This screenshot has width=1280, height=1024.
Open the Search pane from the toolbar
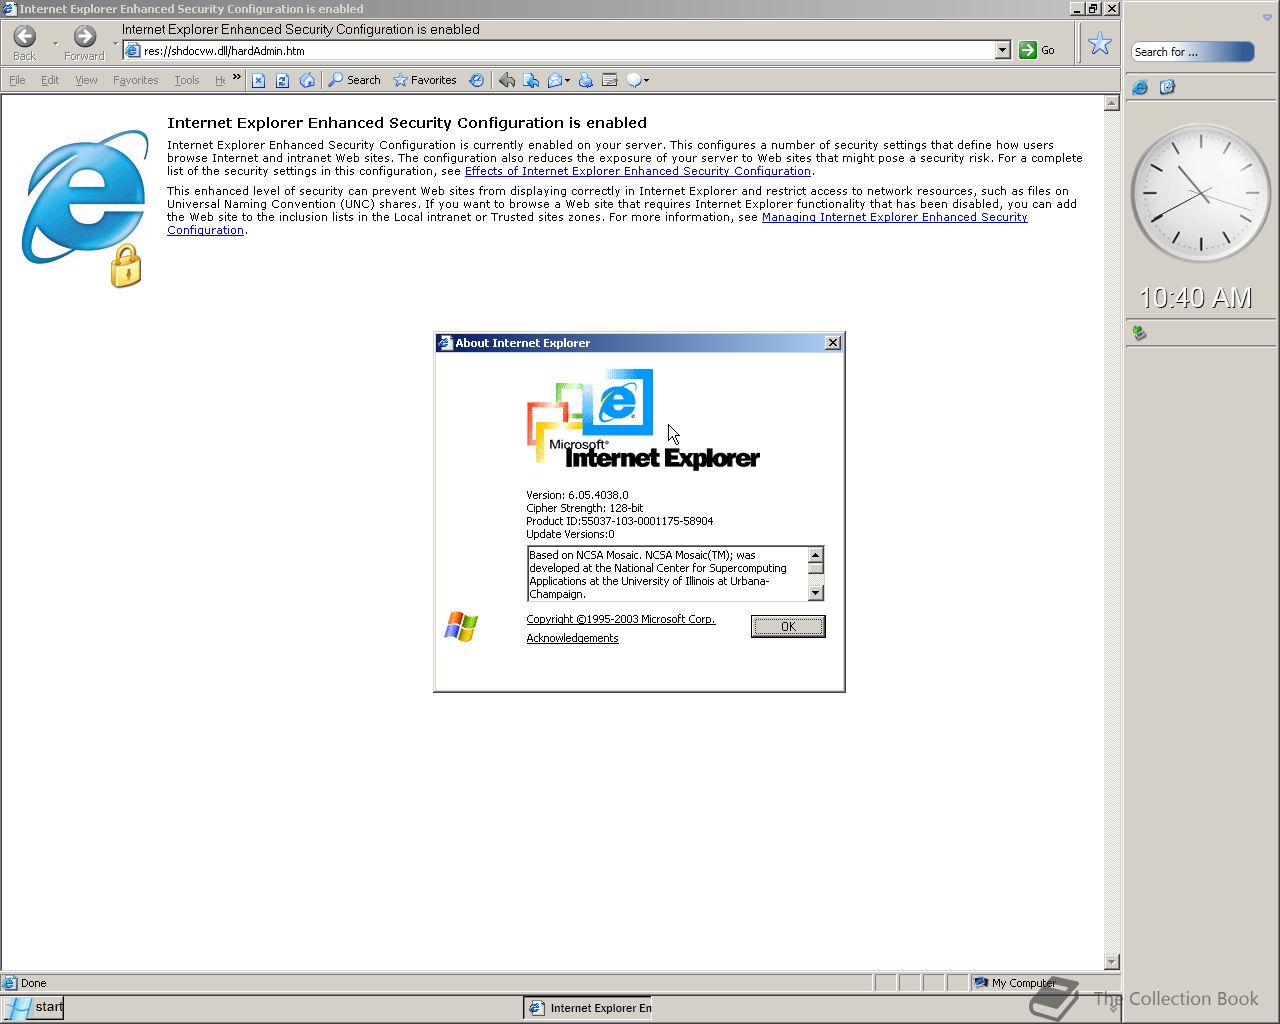tap(355, 80)
